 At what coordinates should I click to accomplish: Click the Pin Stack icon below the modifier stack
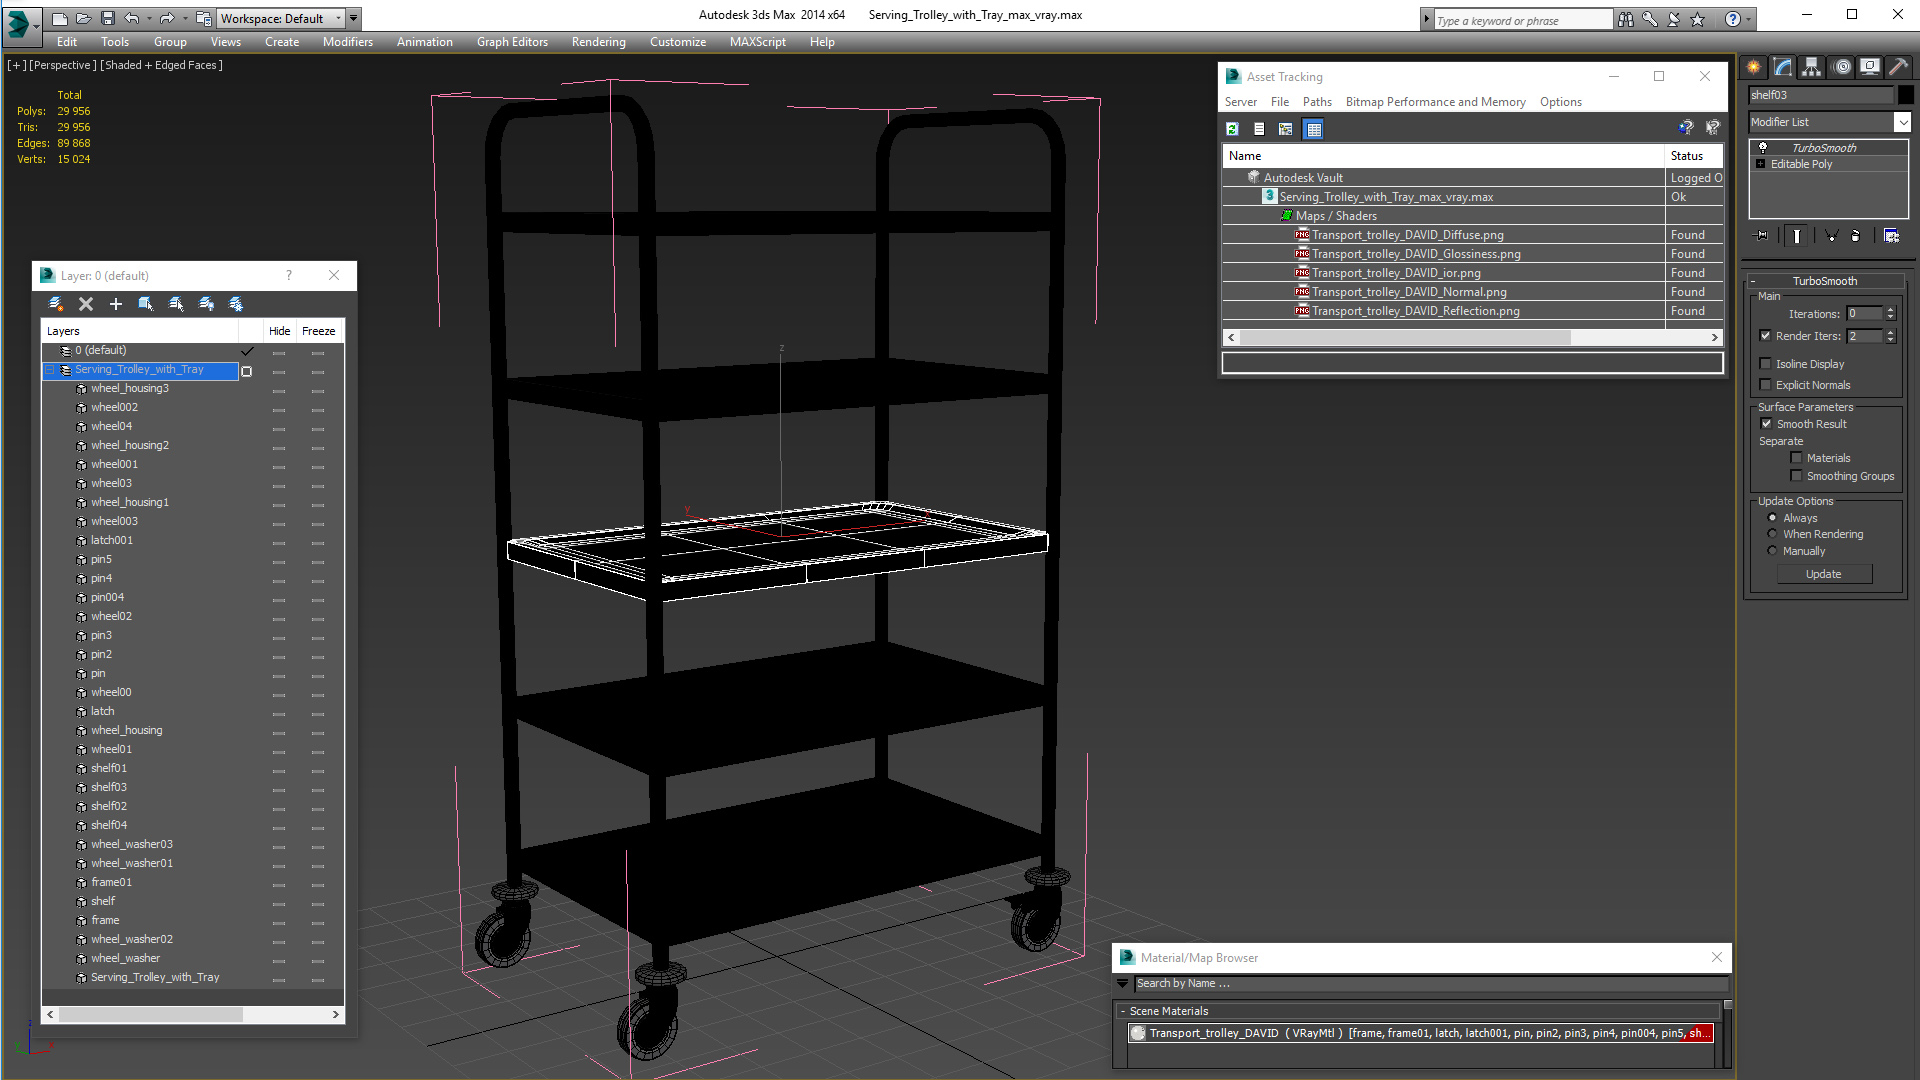[x=1762, y=236]
